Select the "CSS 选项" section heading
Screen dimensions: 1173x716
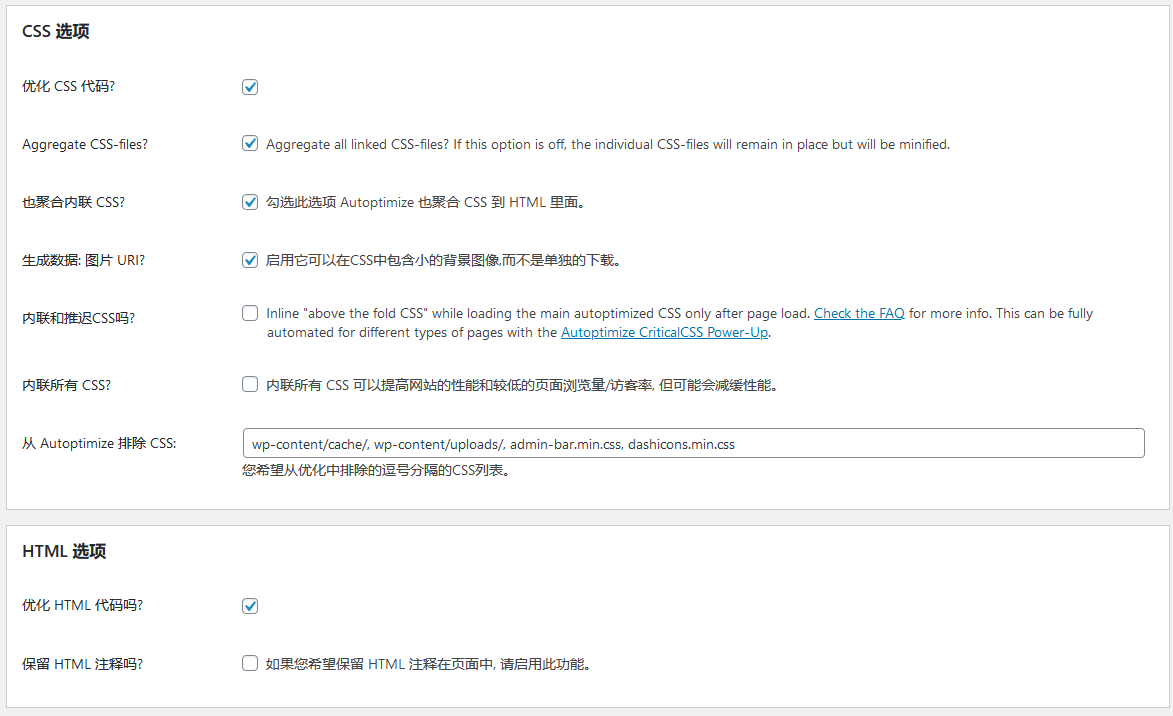point(55,31)
